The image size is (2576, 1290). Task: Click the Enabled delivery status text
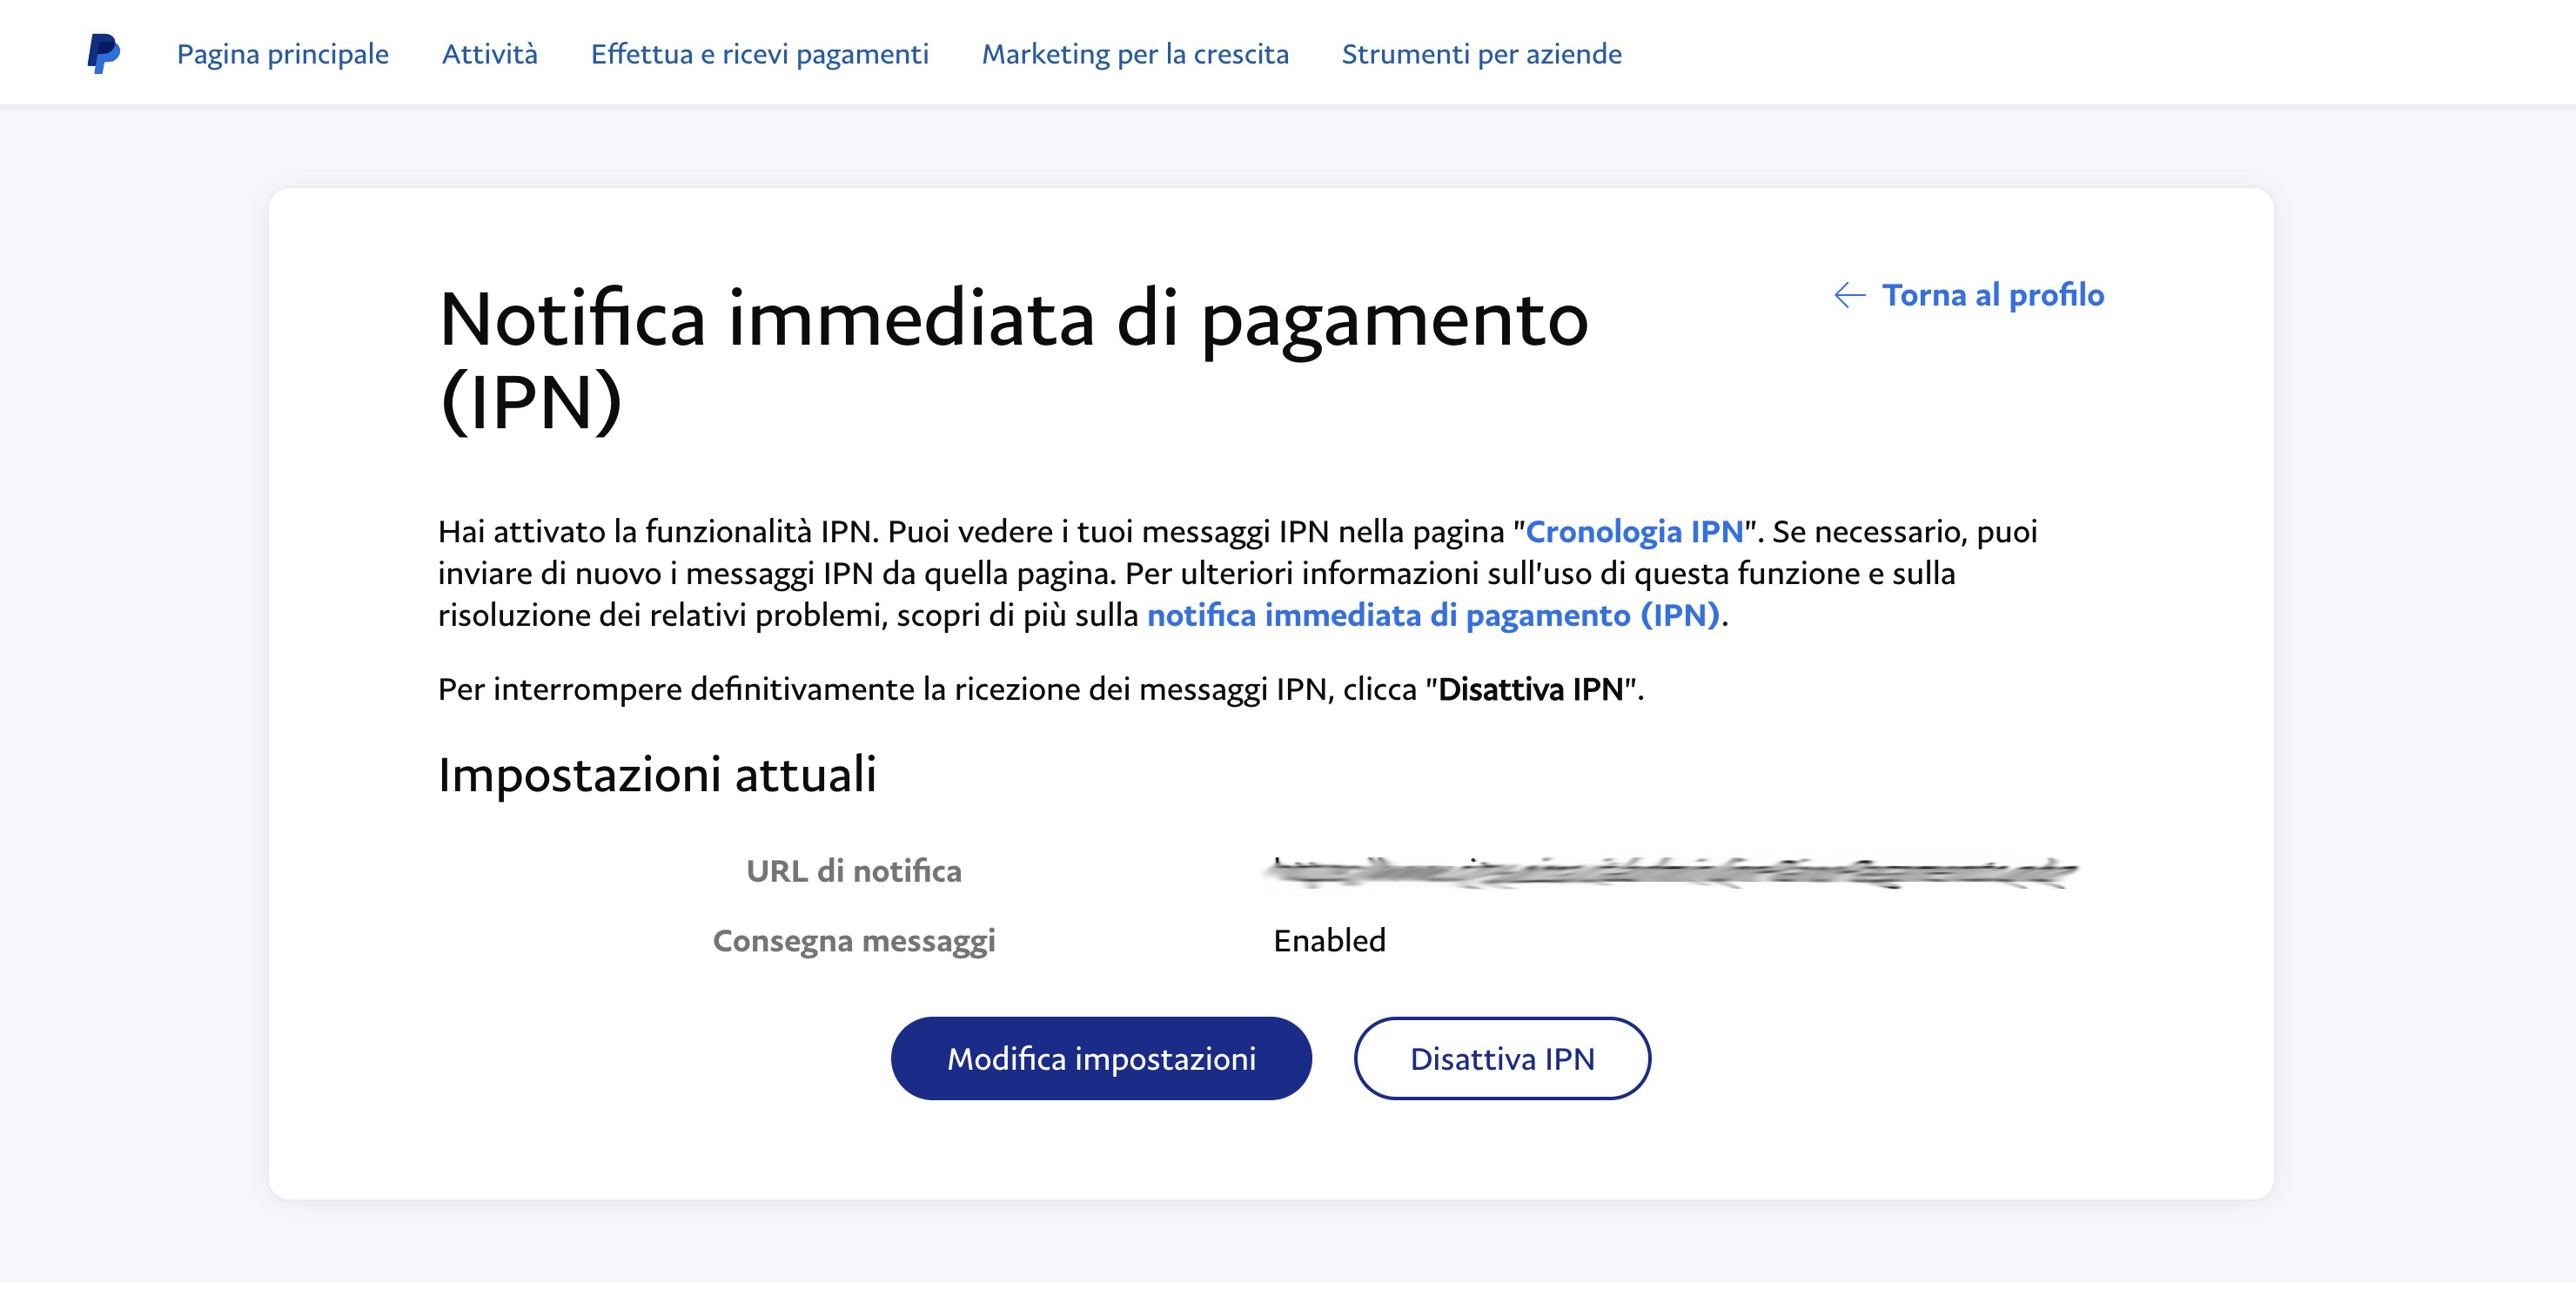pos(1328,940)
